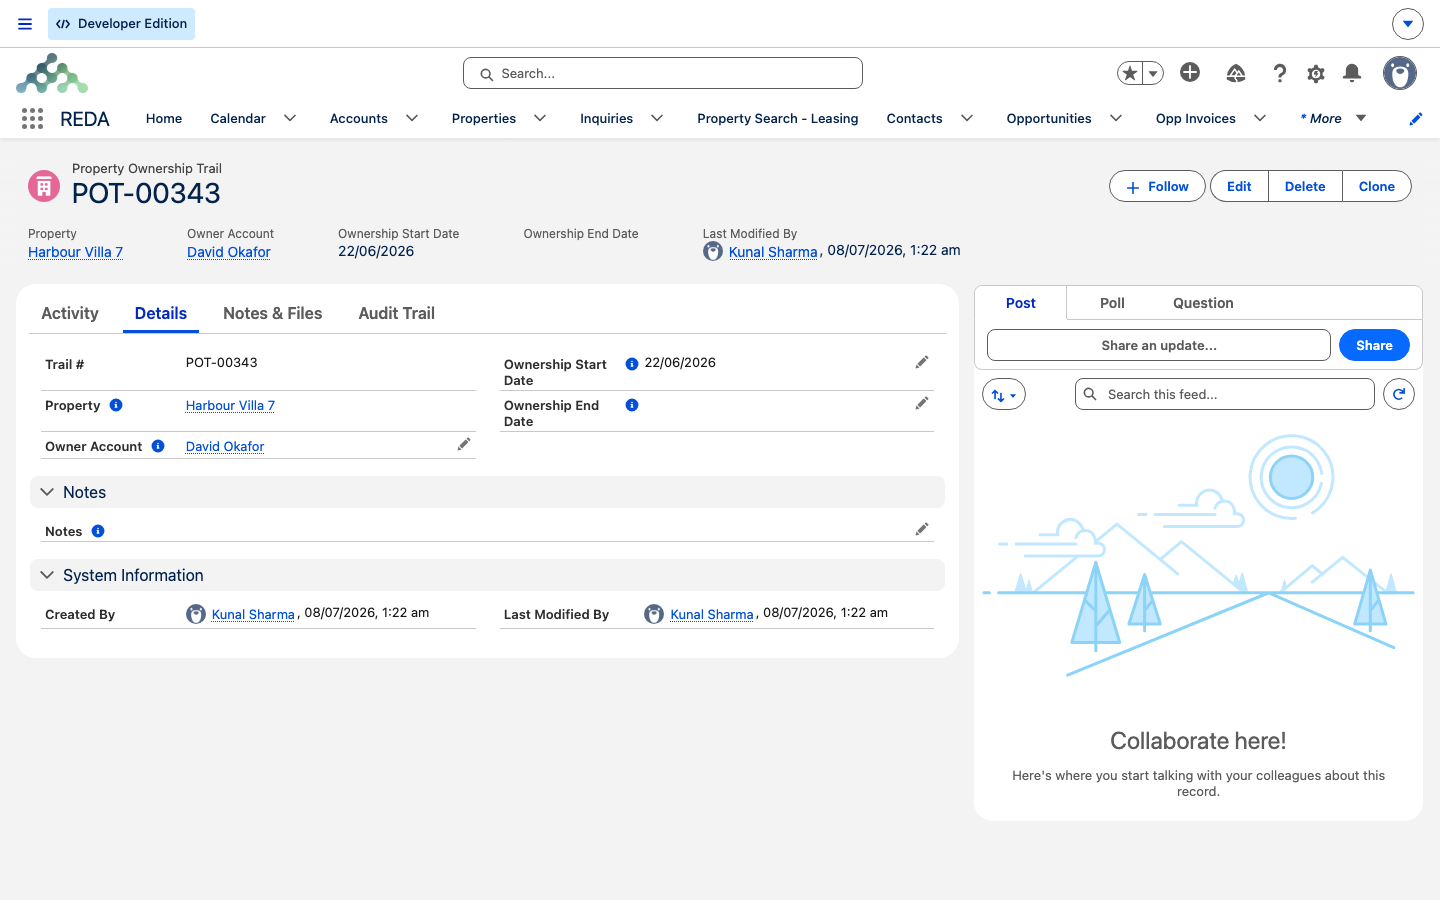The height and width of the screenshot is (900, 1440).
Task: Open the App Launcher grid icon
Action: coord(32,119)
